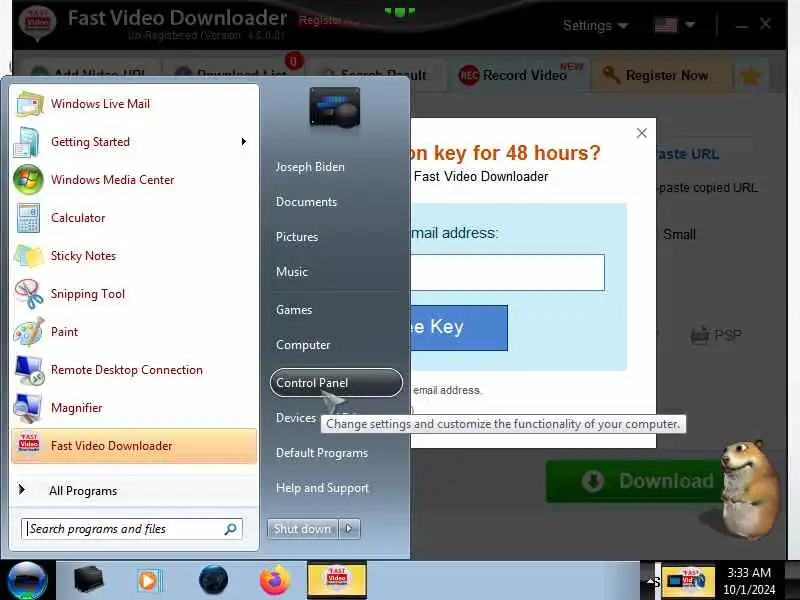This screenshot has width=800, height=600.
Task: Open the black folder taskbar icon
Action: [89, 580]
